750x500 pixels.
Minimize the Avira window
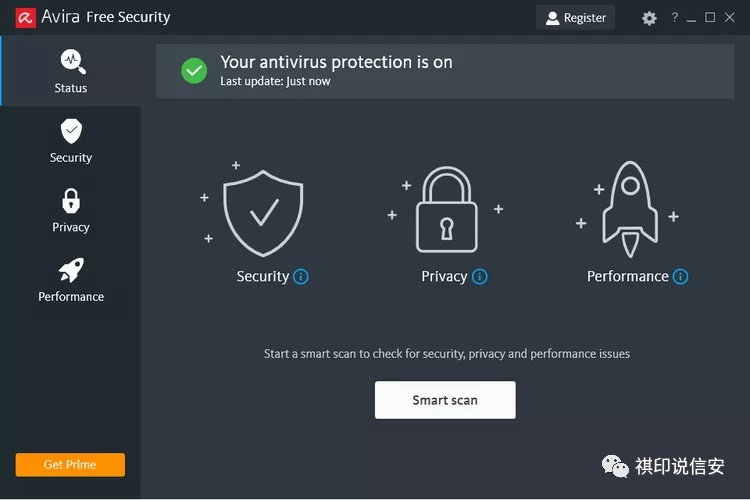pyautogui.click(x=692, y=18)
